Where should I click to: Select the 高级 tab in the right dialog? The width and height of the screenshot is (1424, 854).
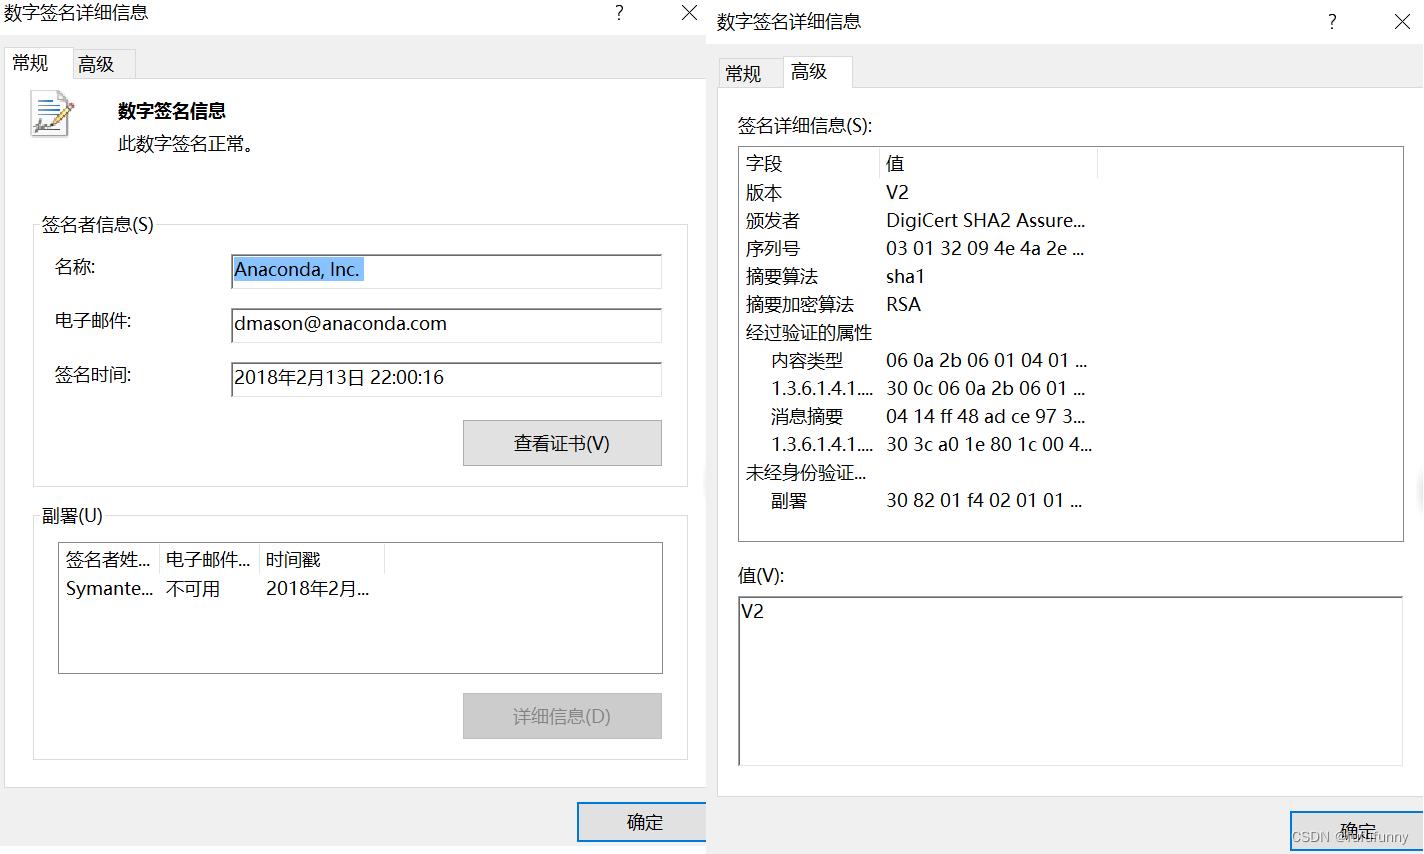(x=816, y=72)
